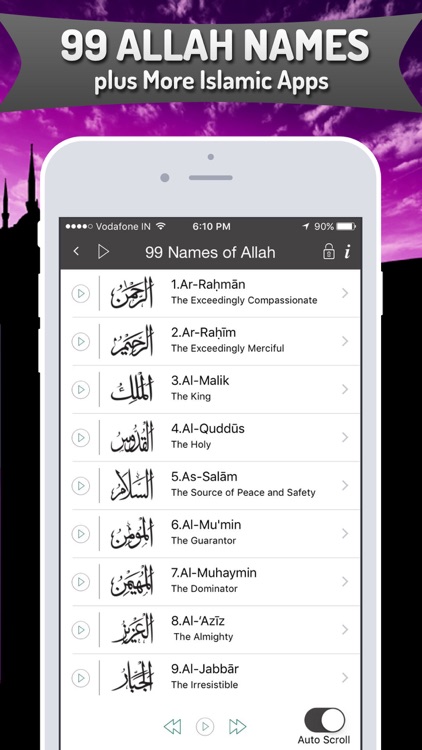Play audio for Al-Quddūs
The height and width of the screenshot is (750, 422).
pos(81,438)
